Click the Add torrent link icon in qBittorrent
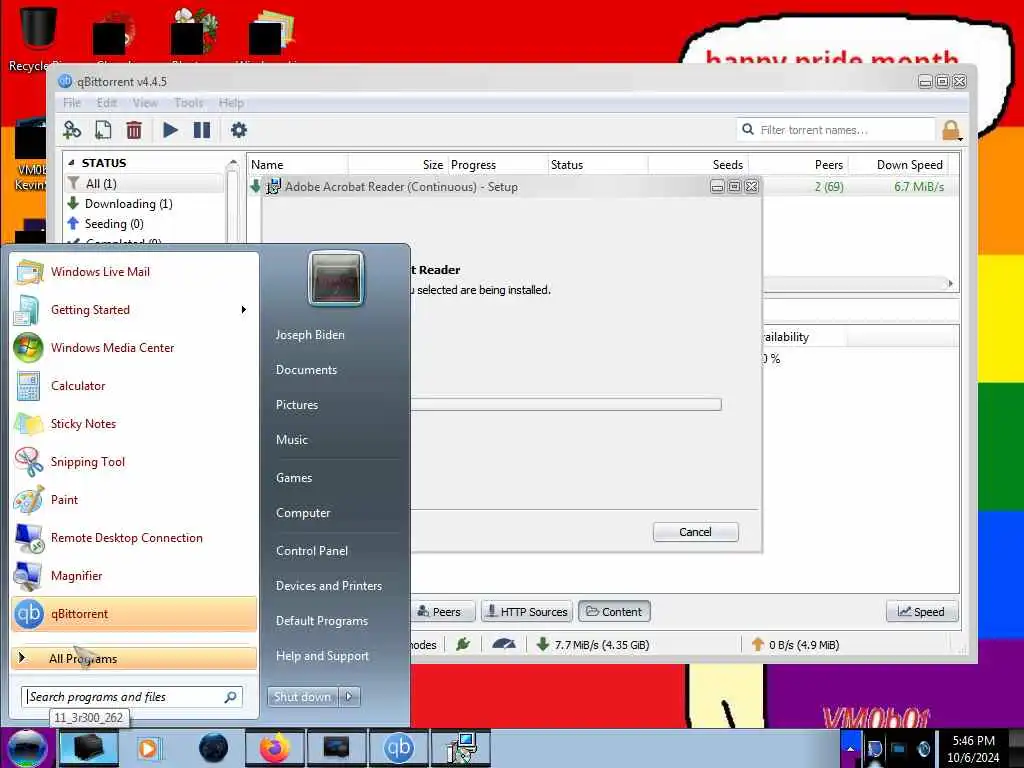The image size is (1024, 768). pyautogui.click(x=72, y=130)
